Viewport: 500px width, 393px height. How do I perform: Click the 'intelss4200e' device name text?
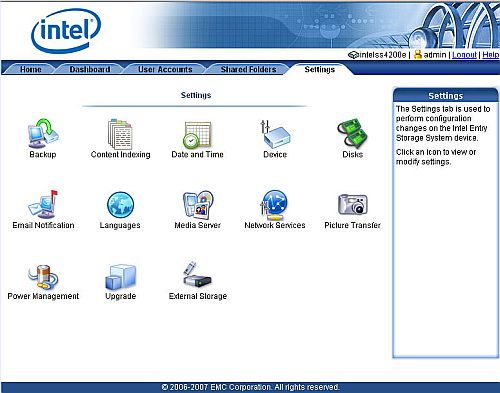tap(382, 55)
